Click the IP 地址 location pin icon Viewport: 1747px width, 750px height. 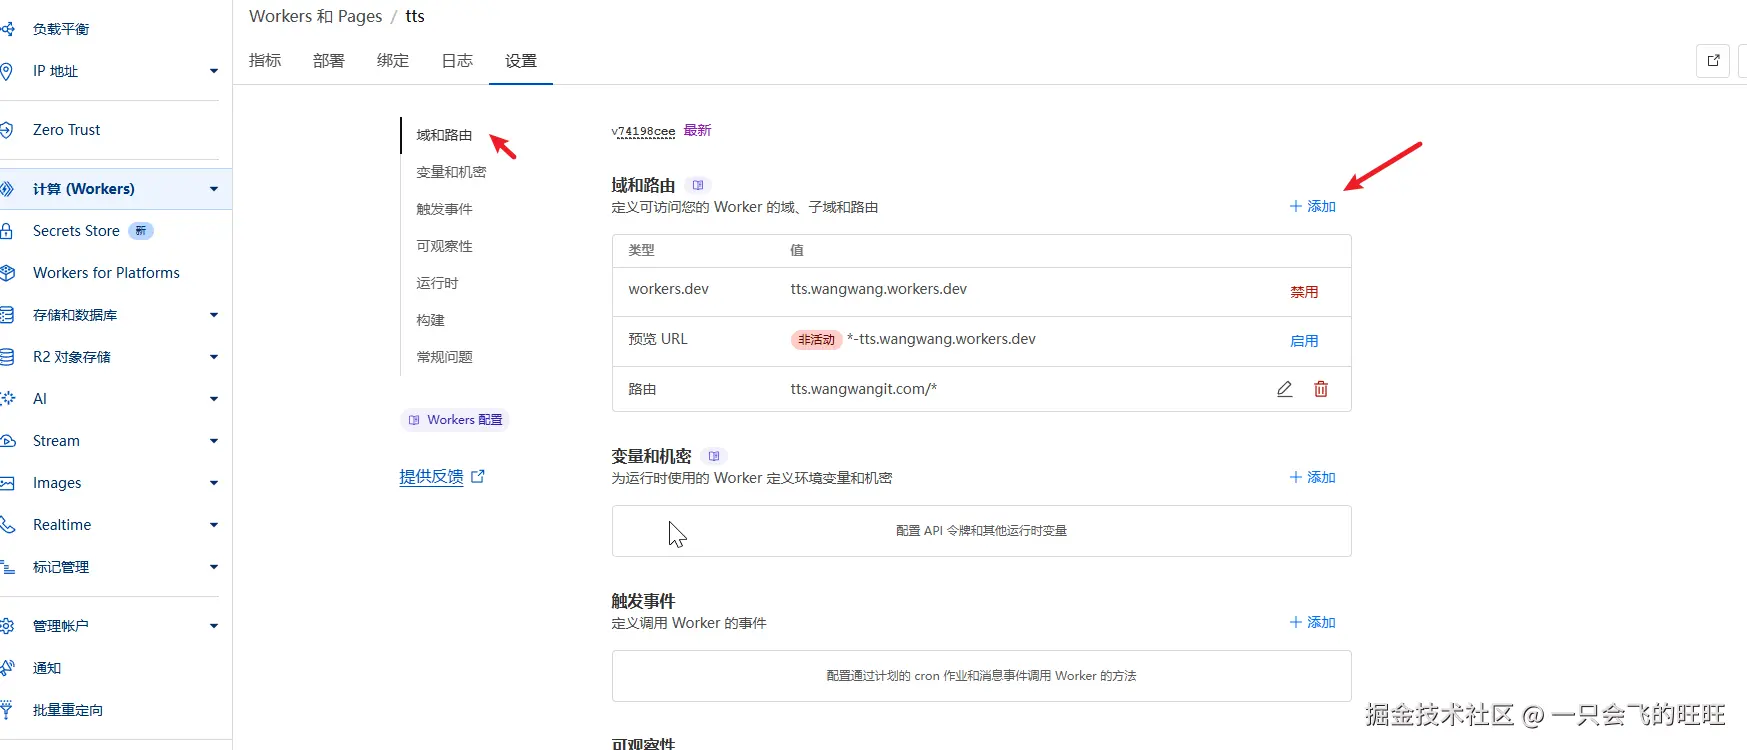tap(6, 71)
